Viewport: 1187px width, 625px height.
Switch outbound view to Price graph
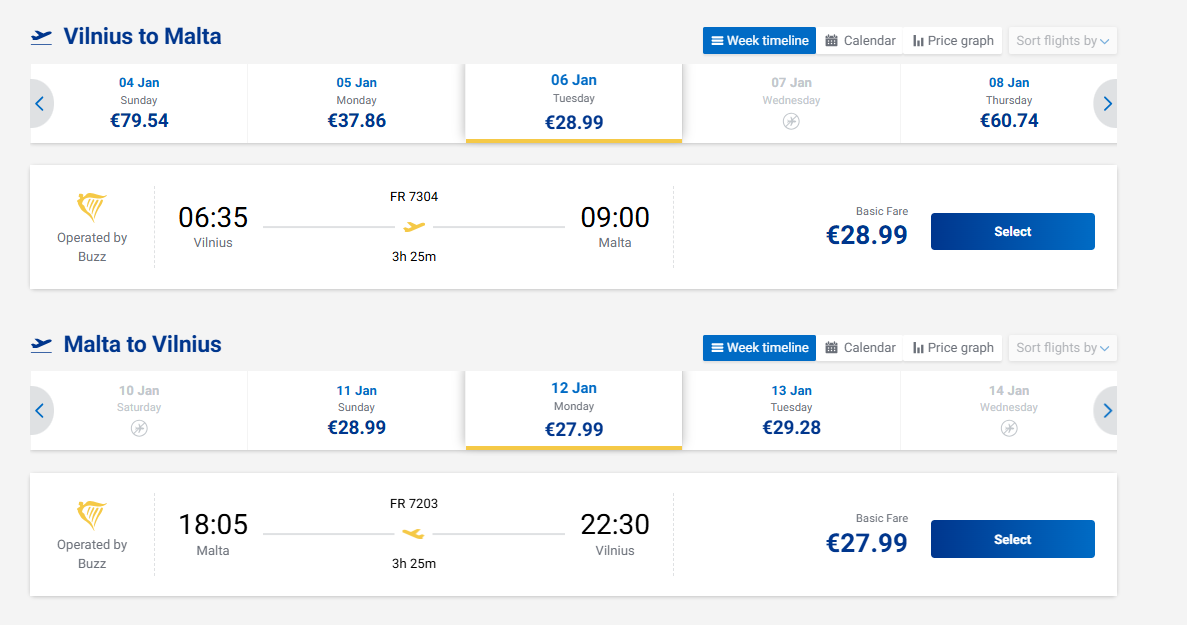[x=953, y=41]
